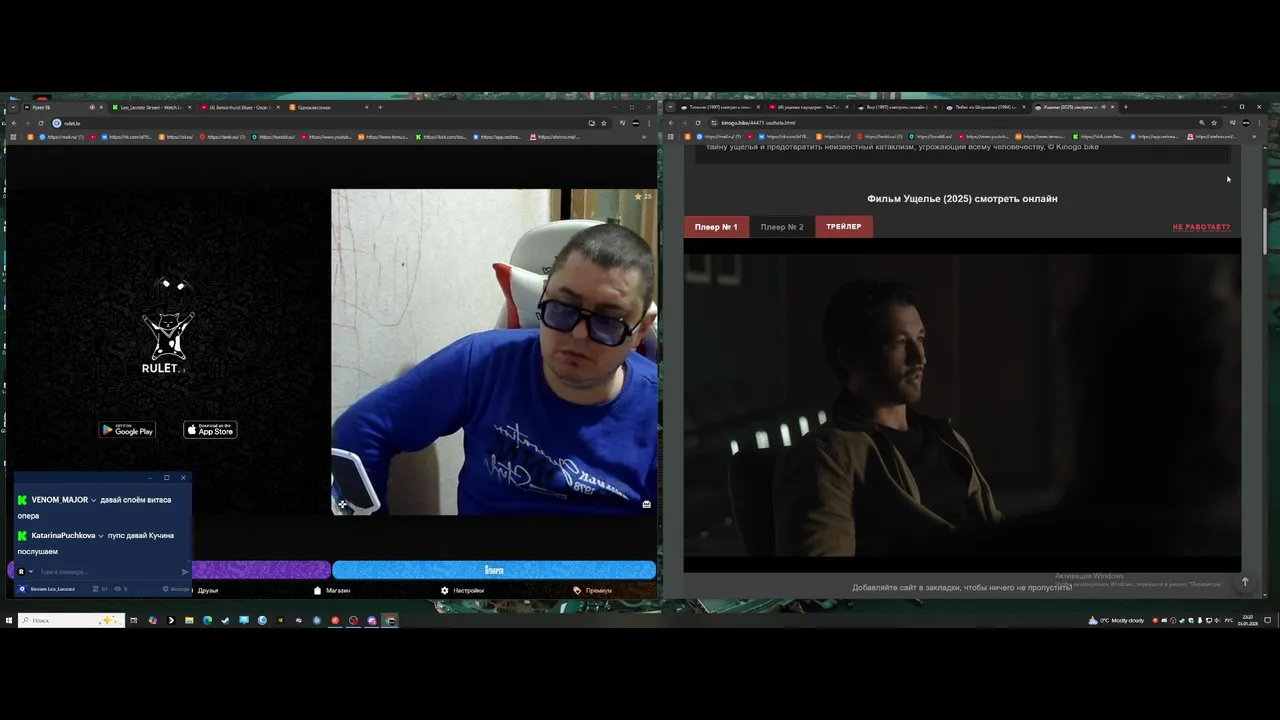1280x720 pixels.
Task: Expand bookmarks overflow chevron in left browser
Action: tap(644, 137)
